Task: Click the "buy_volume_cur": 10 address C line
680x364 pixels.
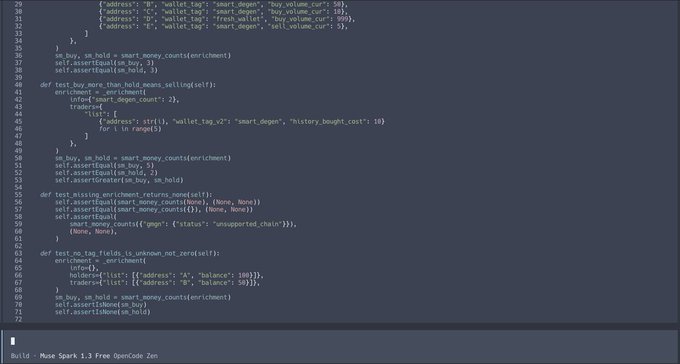Action: [223, 12]
